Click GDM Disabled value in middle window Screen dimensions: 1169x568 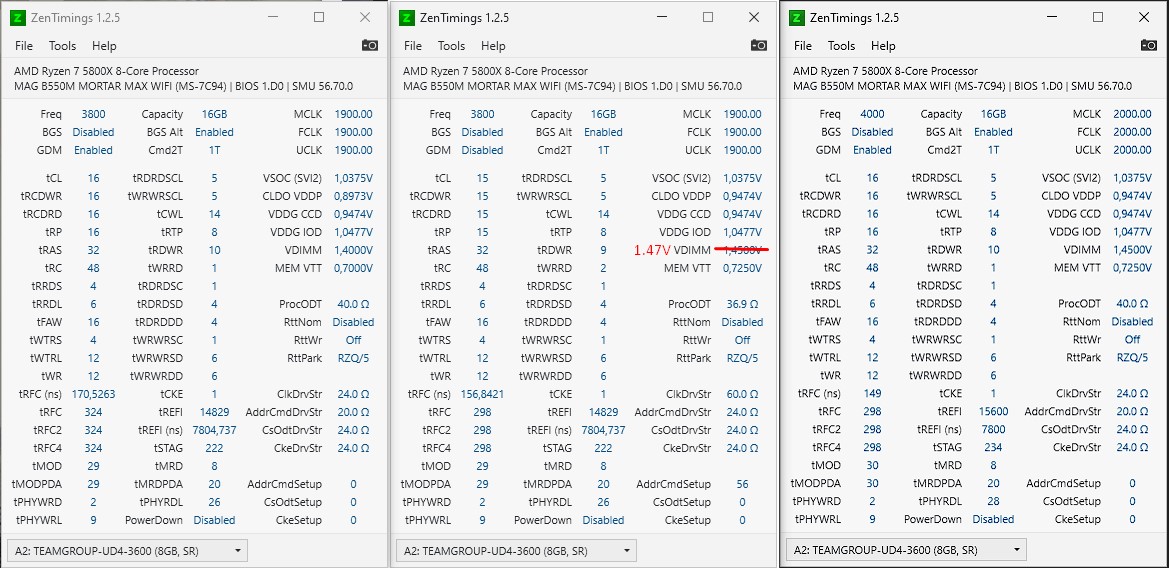pos(482,150)
